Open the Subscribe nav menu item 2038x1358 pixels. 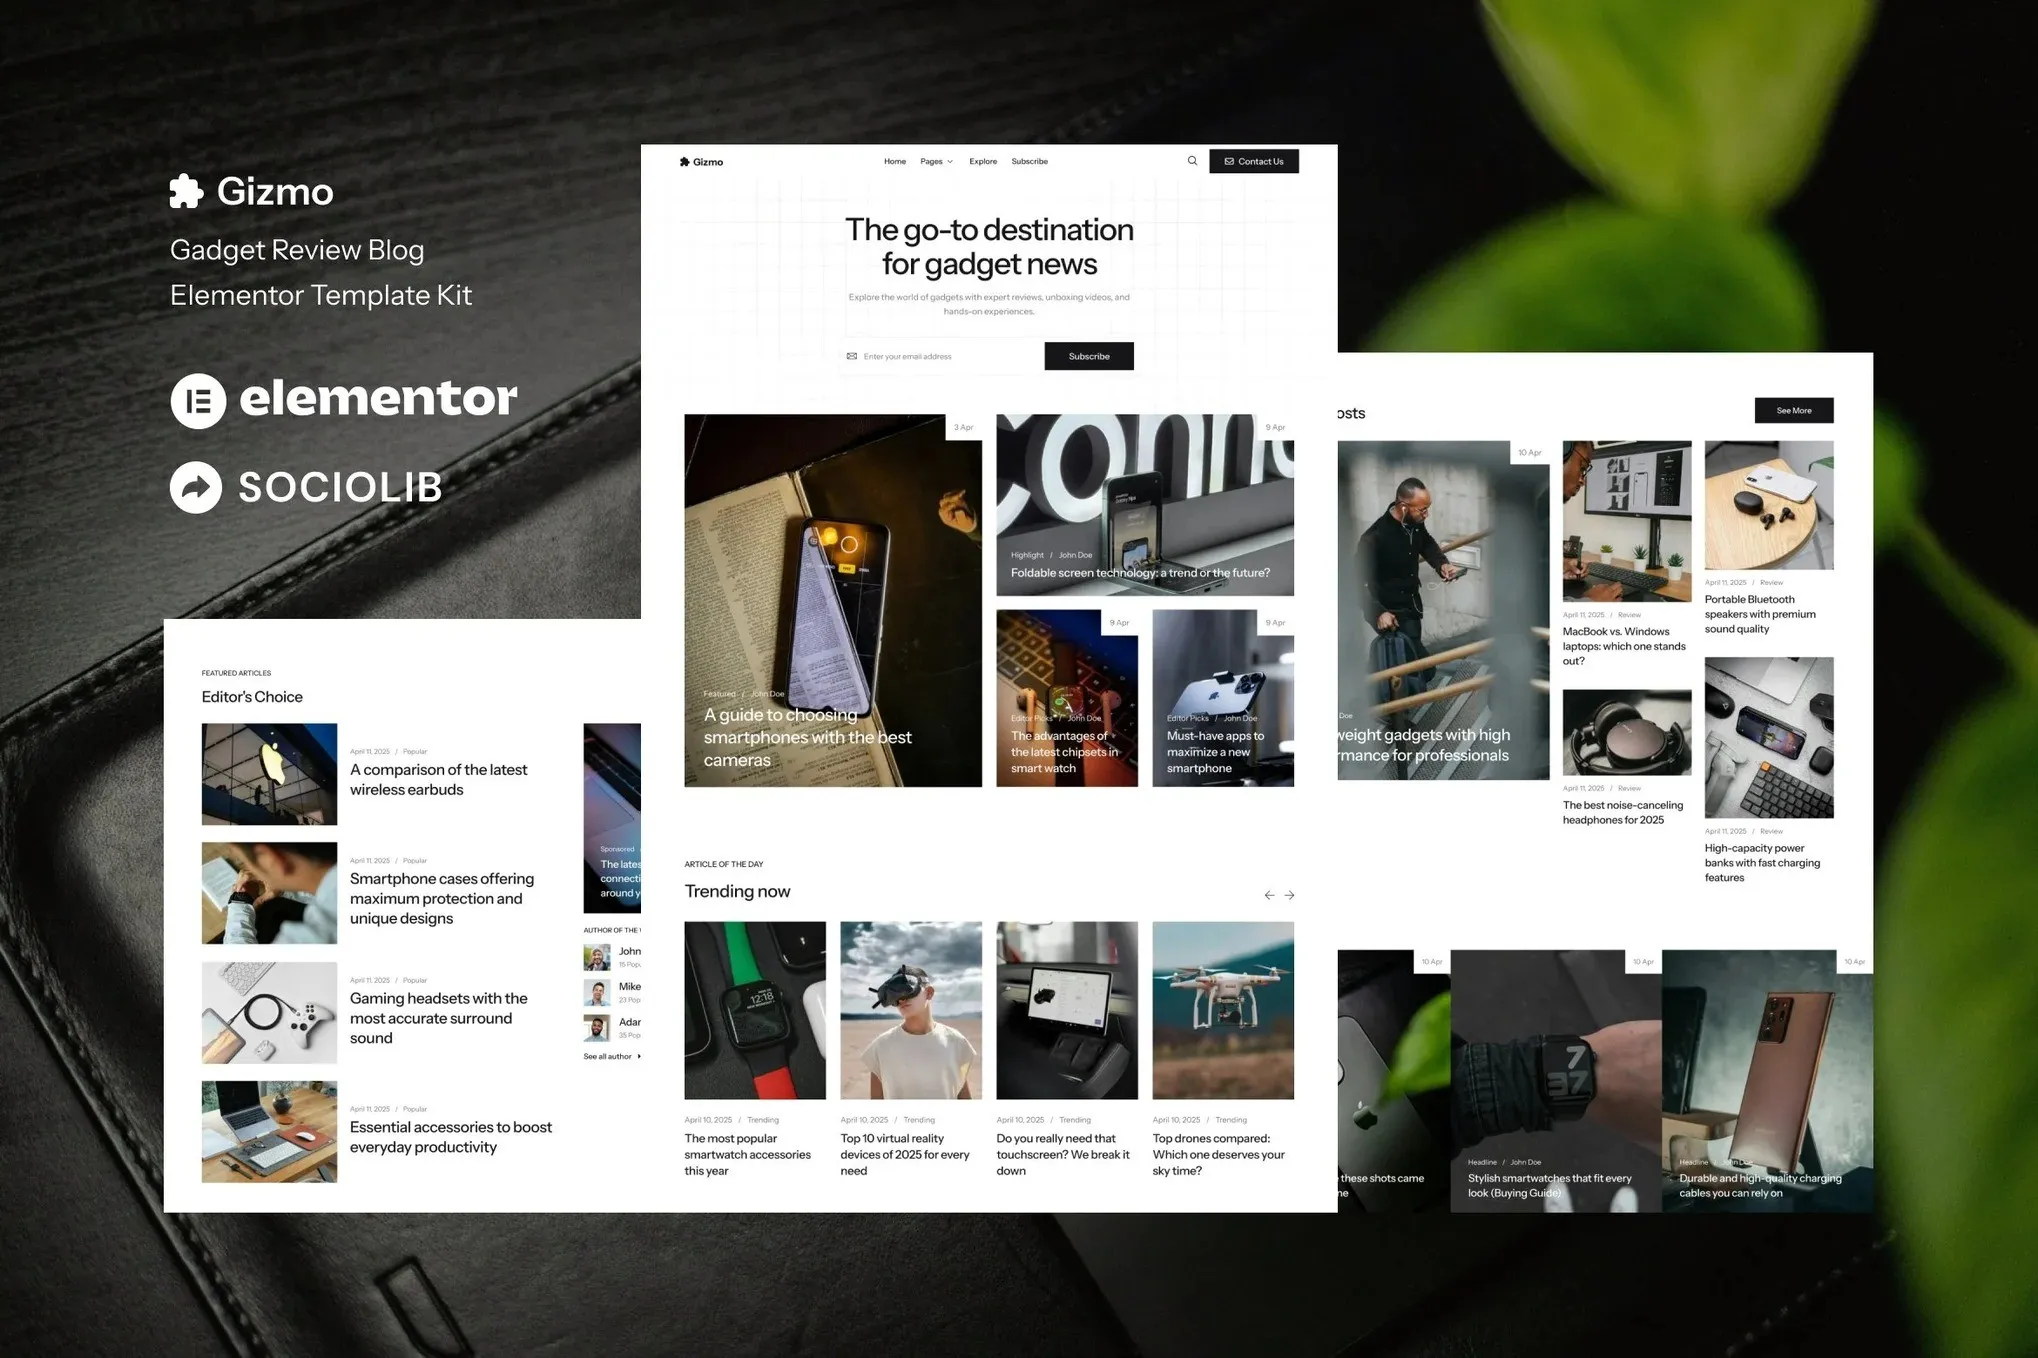point(1030,161)
